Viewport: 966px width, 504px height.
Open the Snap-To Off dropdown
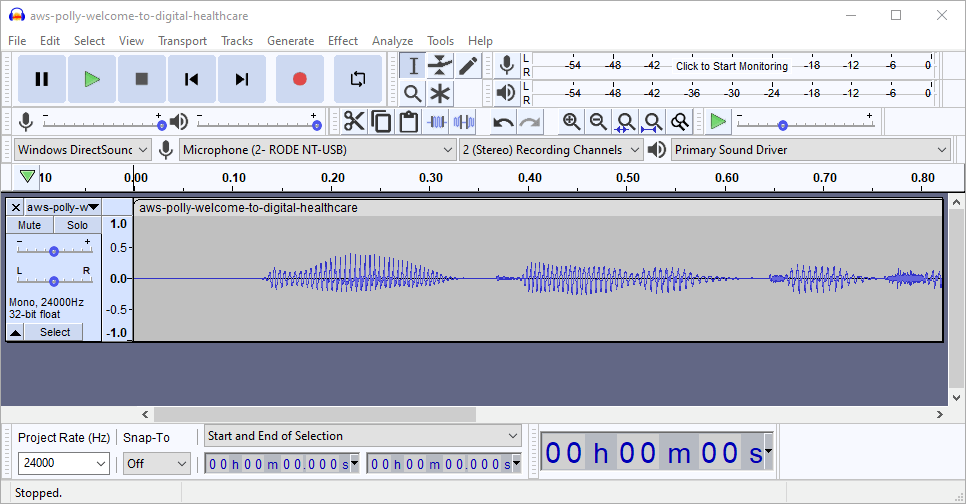(x=156, y=463)
